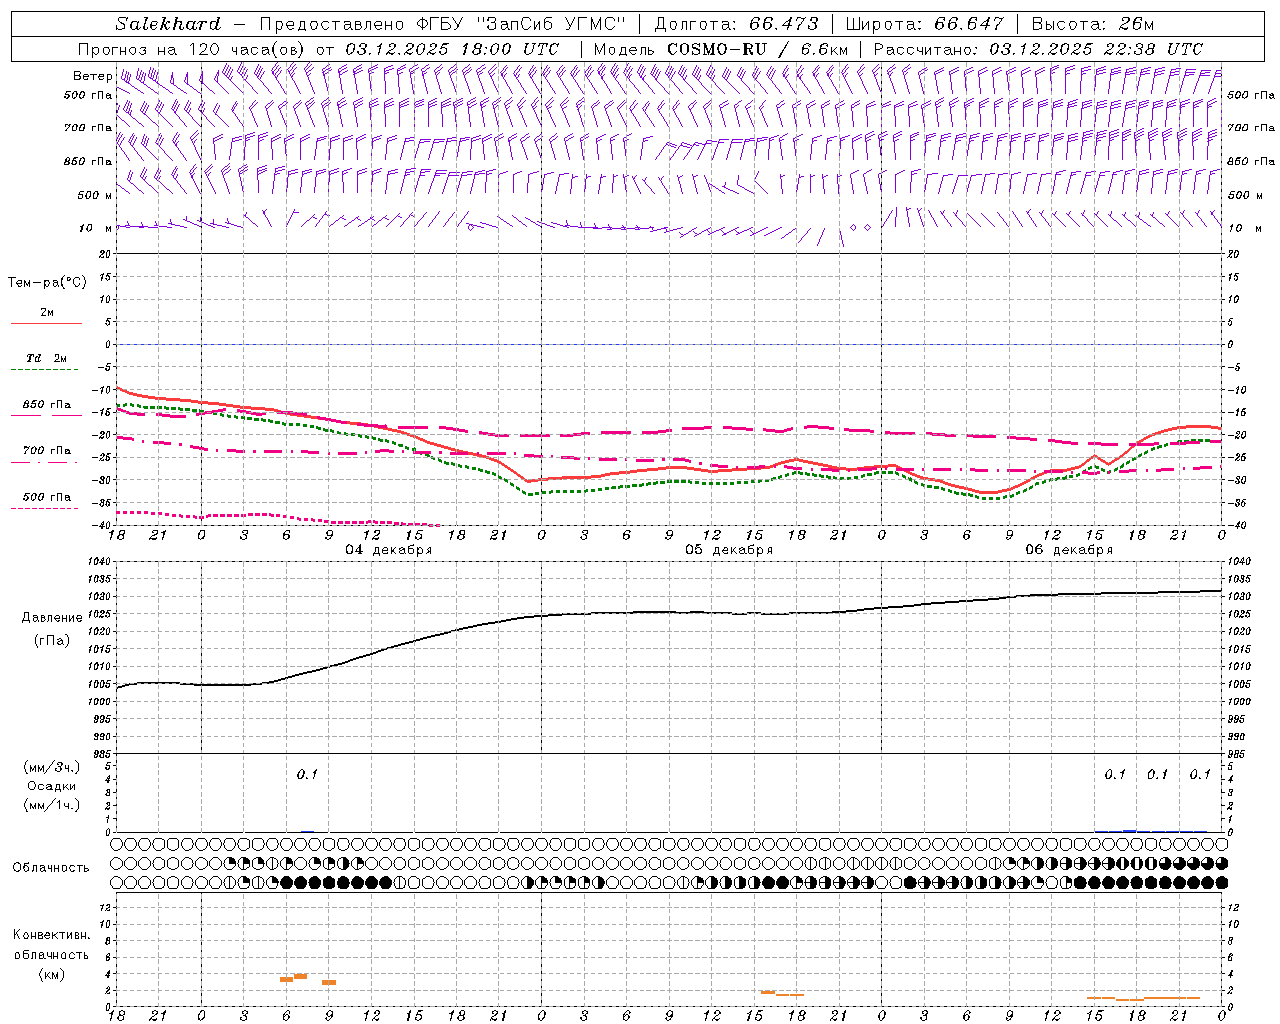Click the Ветер wind panel label

click(x=92, y=76)
